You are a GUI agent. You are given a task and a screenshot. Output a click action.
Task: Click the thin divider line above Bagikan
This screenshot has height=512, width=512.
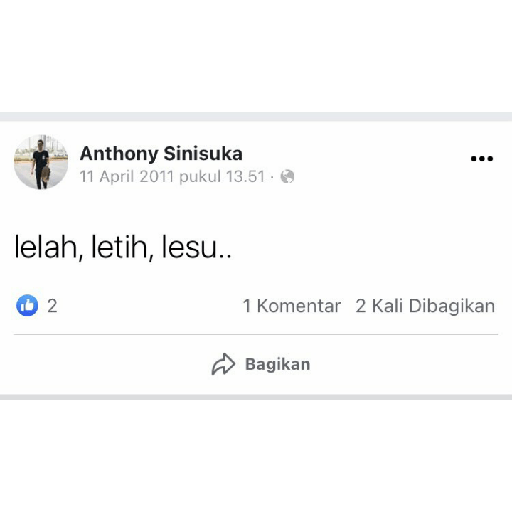click(256, 334)
